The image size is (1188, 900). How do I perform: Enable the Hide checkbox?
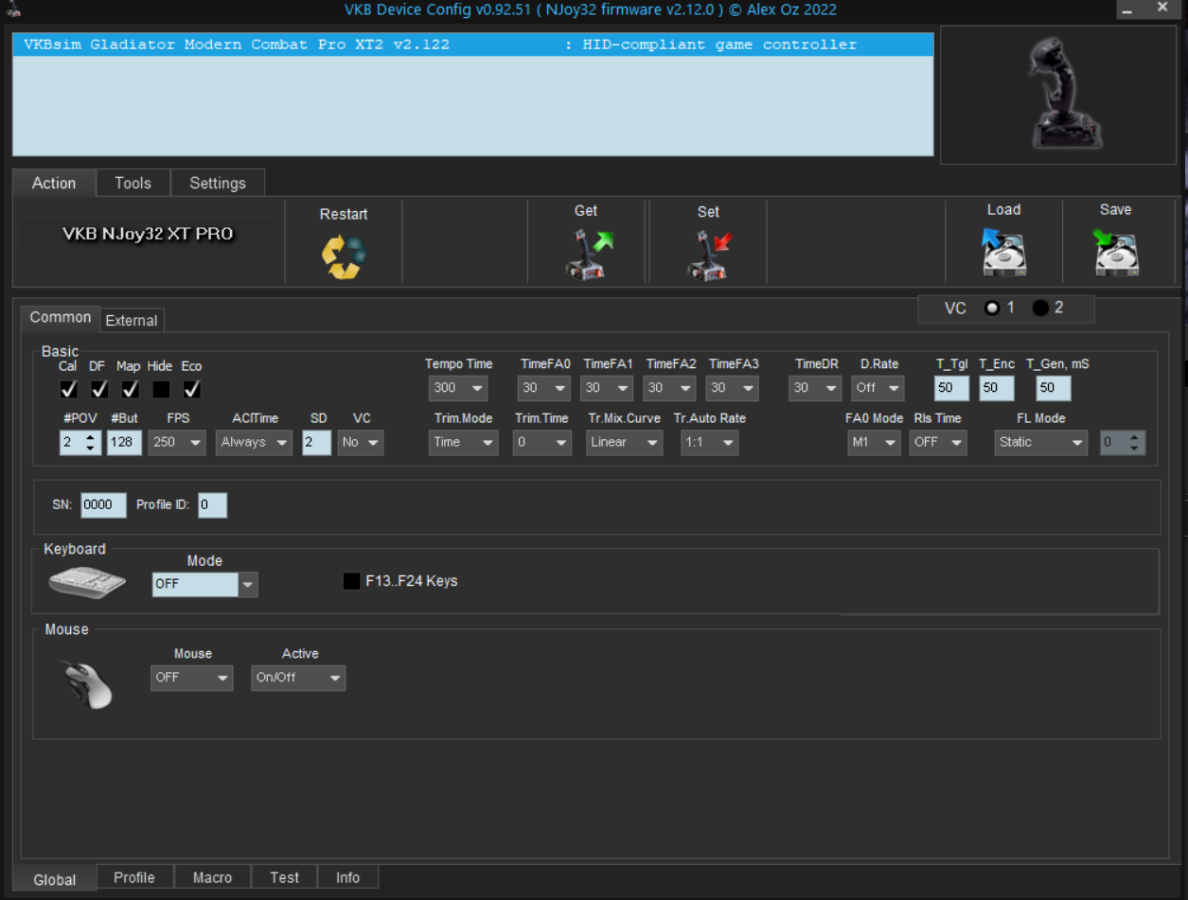[161, 389]
